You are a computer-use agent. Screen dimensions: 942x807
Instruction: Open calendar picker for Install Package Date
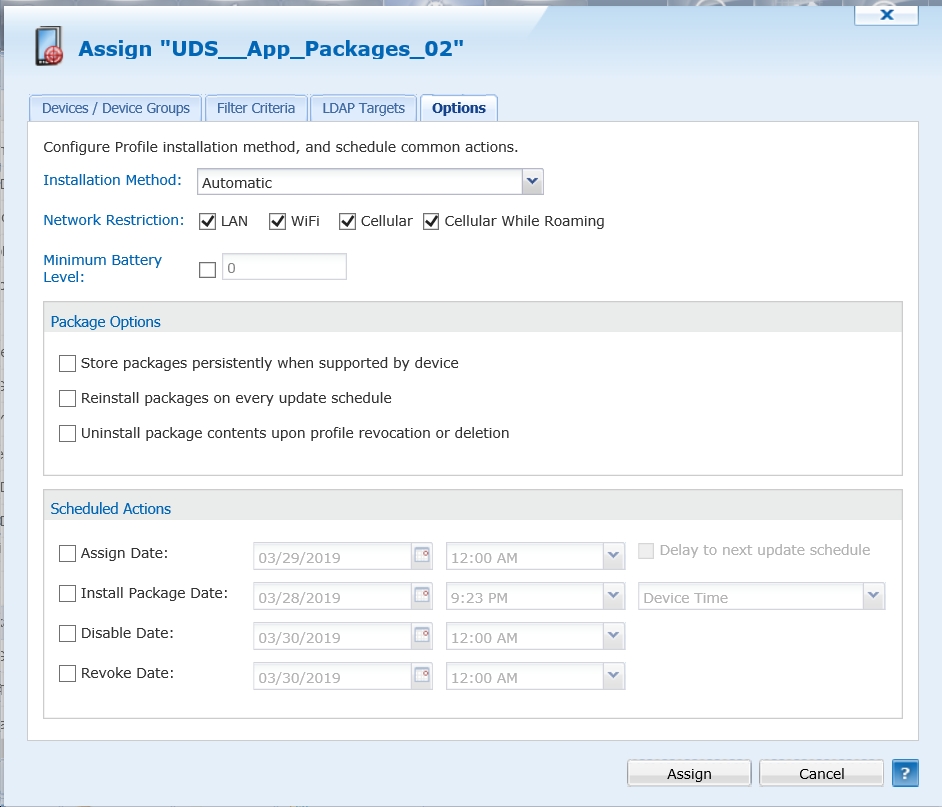tap(422, 596)
